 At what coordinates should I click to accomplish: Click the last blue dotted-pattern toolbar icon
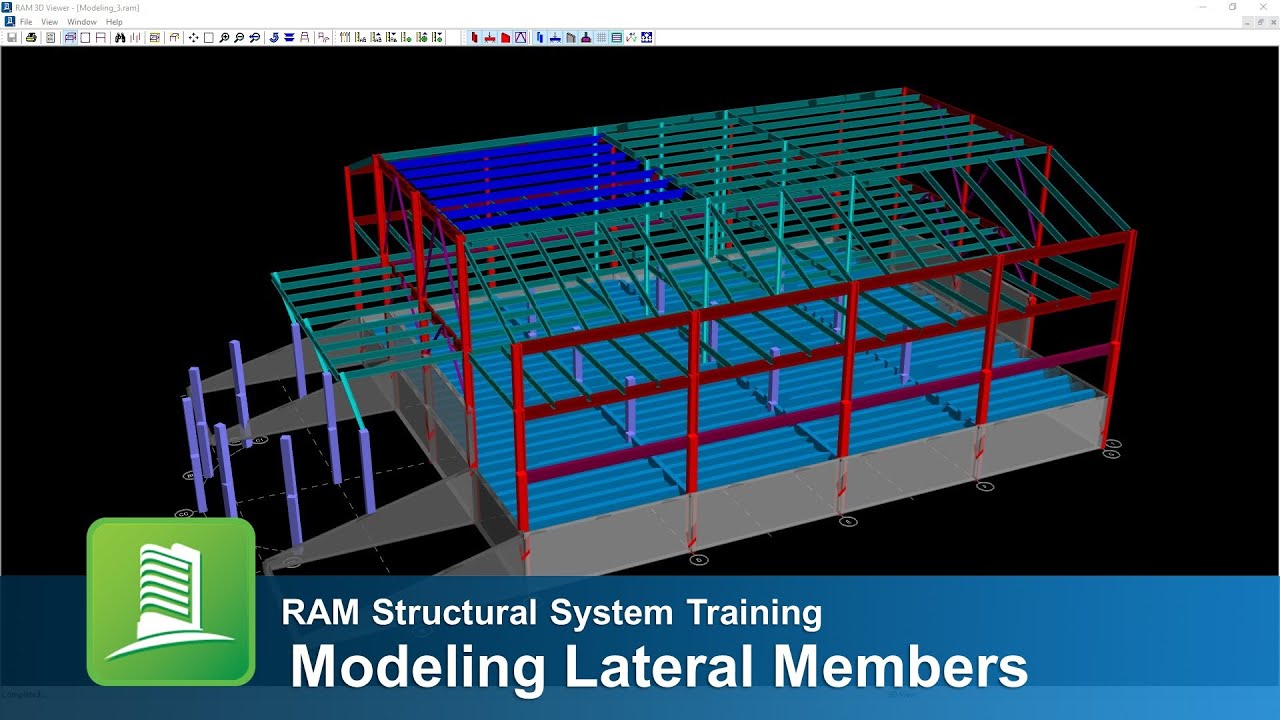(647, 38)
